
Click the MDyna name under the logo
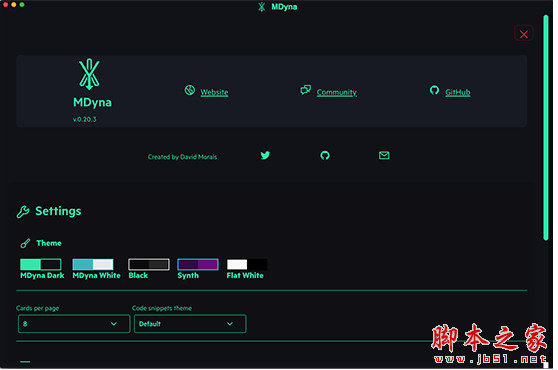tap(92, 102)
